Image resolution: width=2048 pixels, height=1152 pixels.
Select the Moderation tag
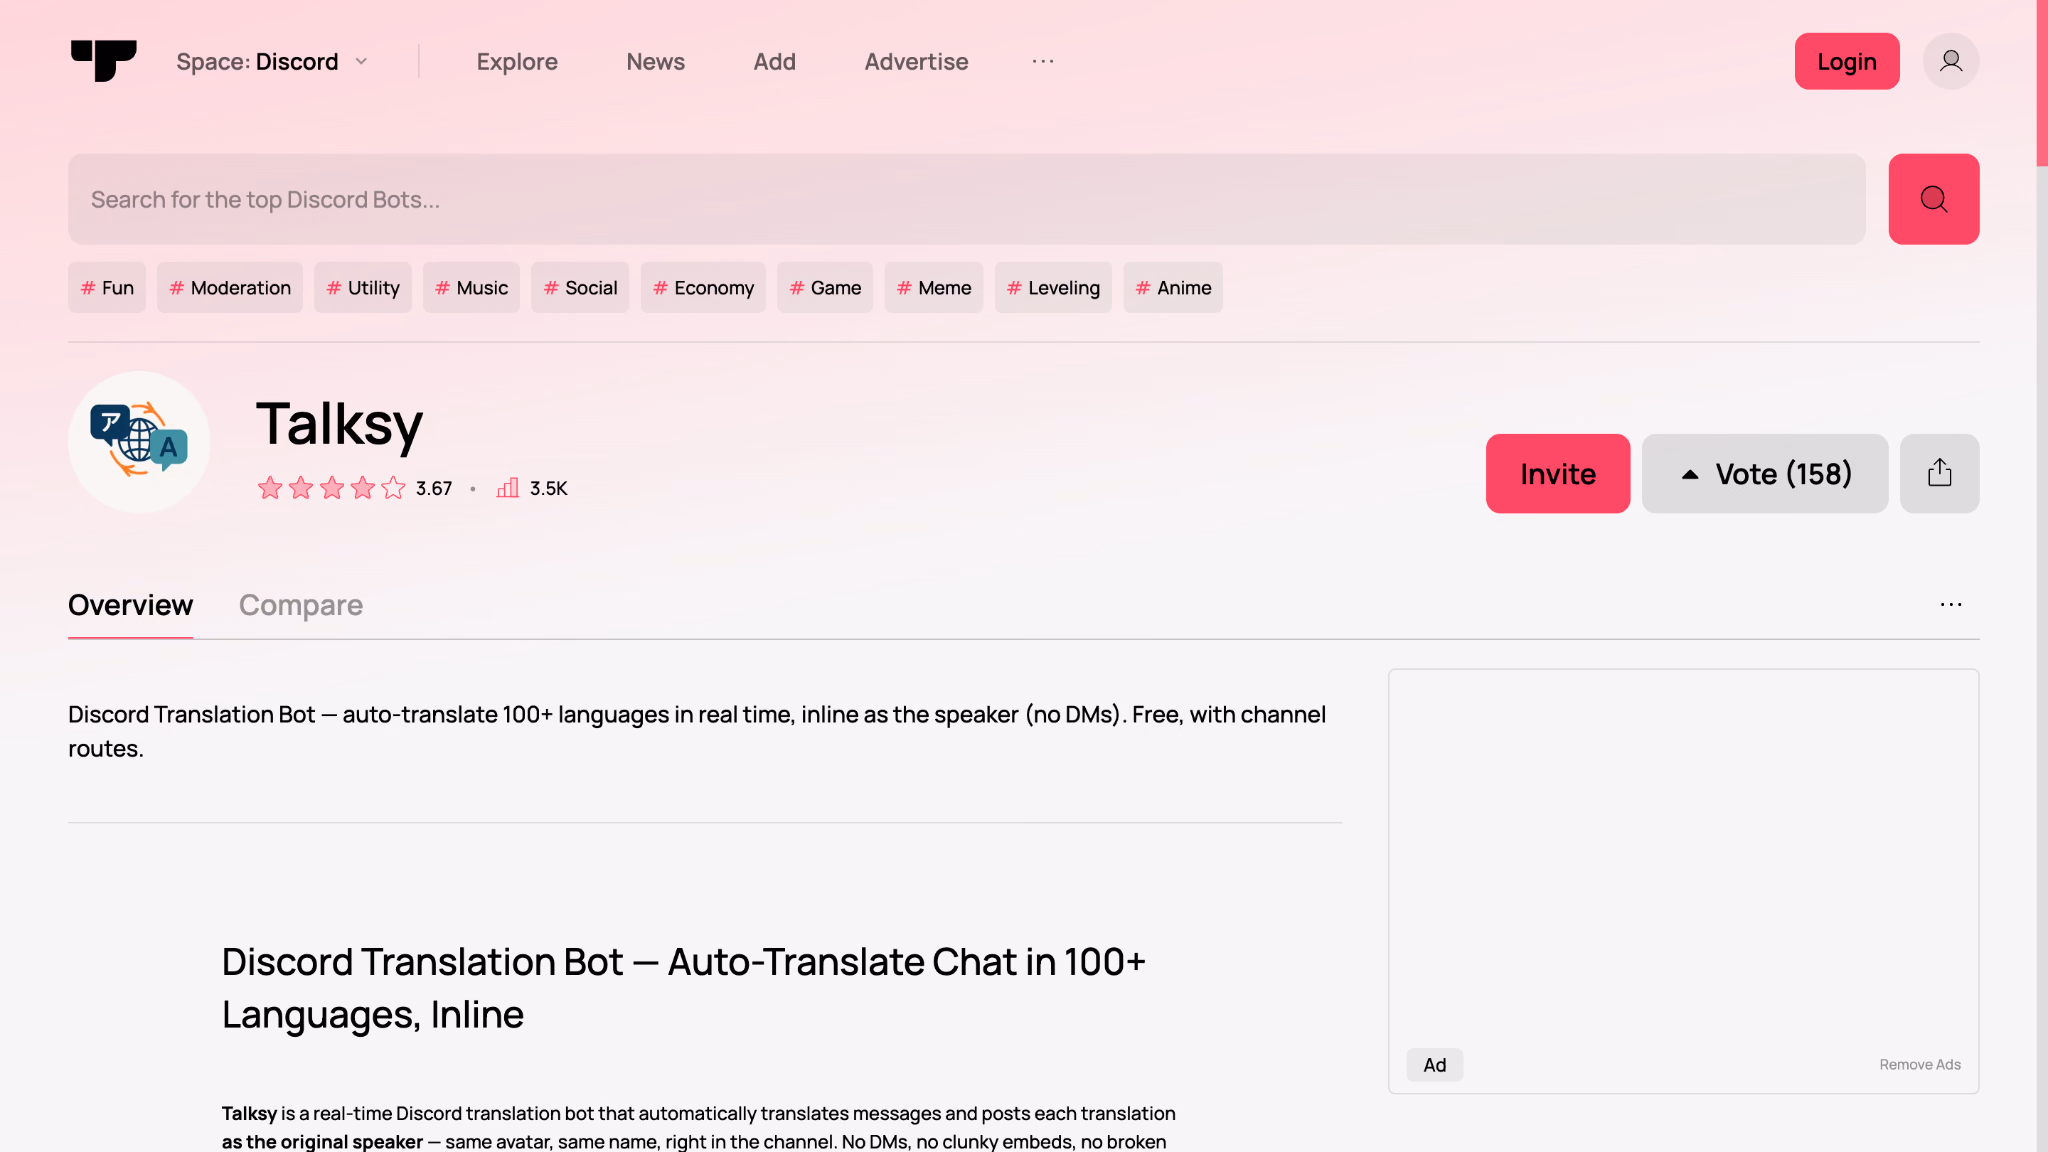[x=229, y=288]
